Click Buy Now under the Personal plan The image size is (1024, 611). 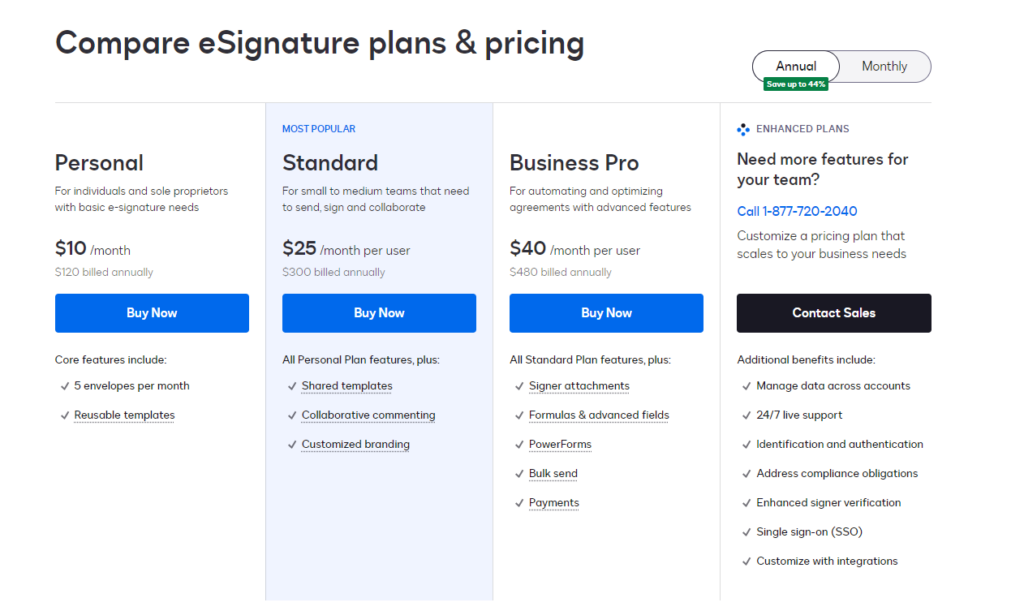(151, 313)
